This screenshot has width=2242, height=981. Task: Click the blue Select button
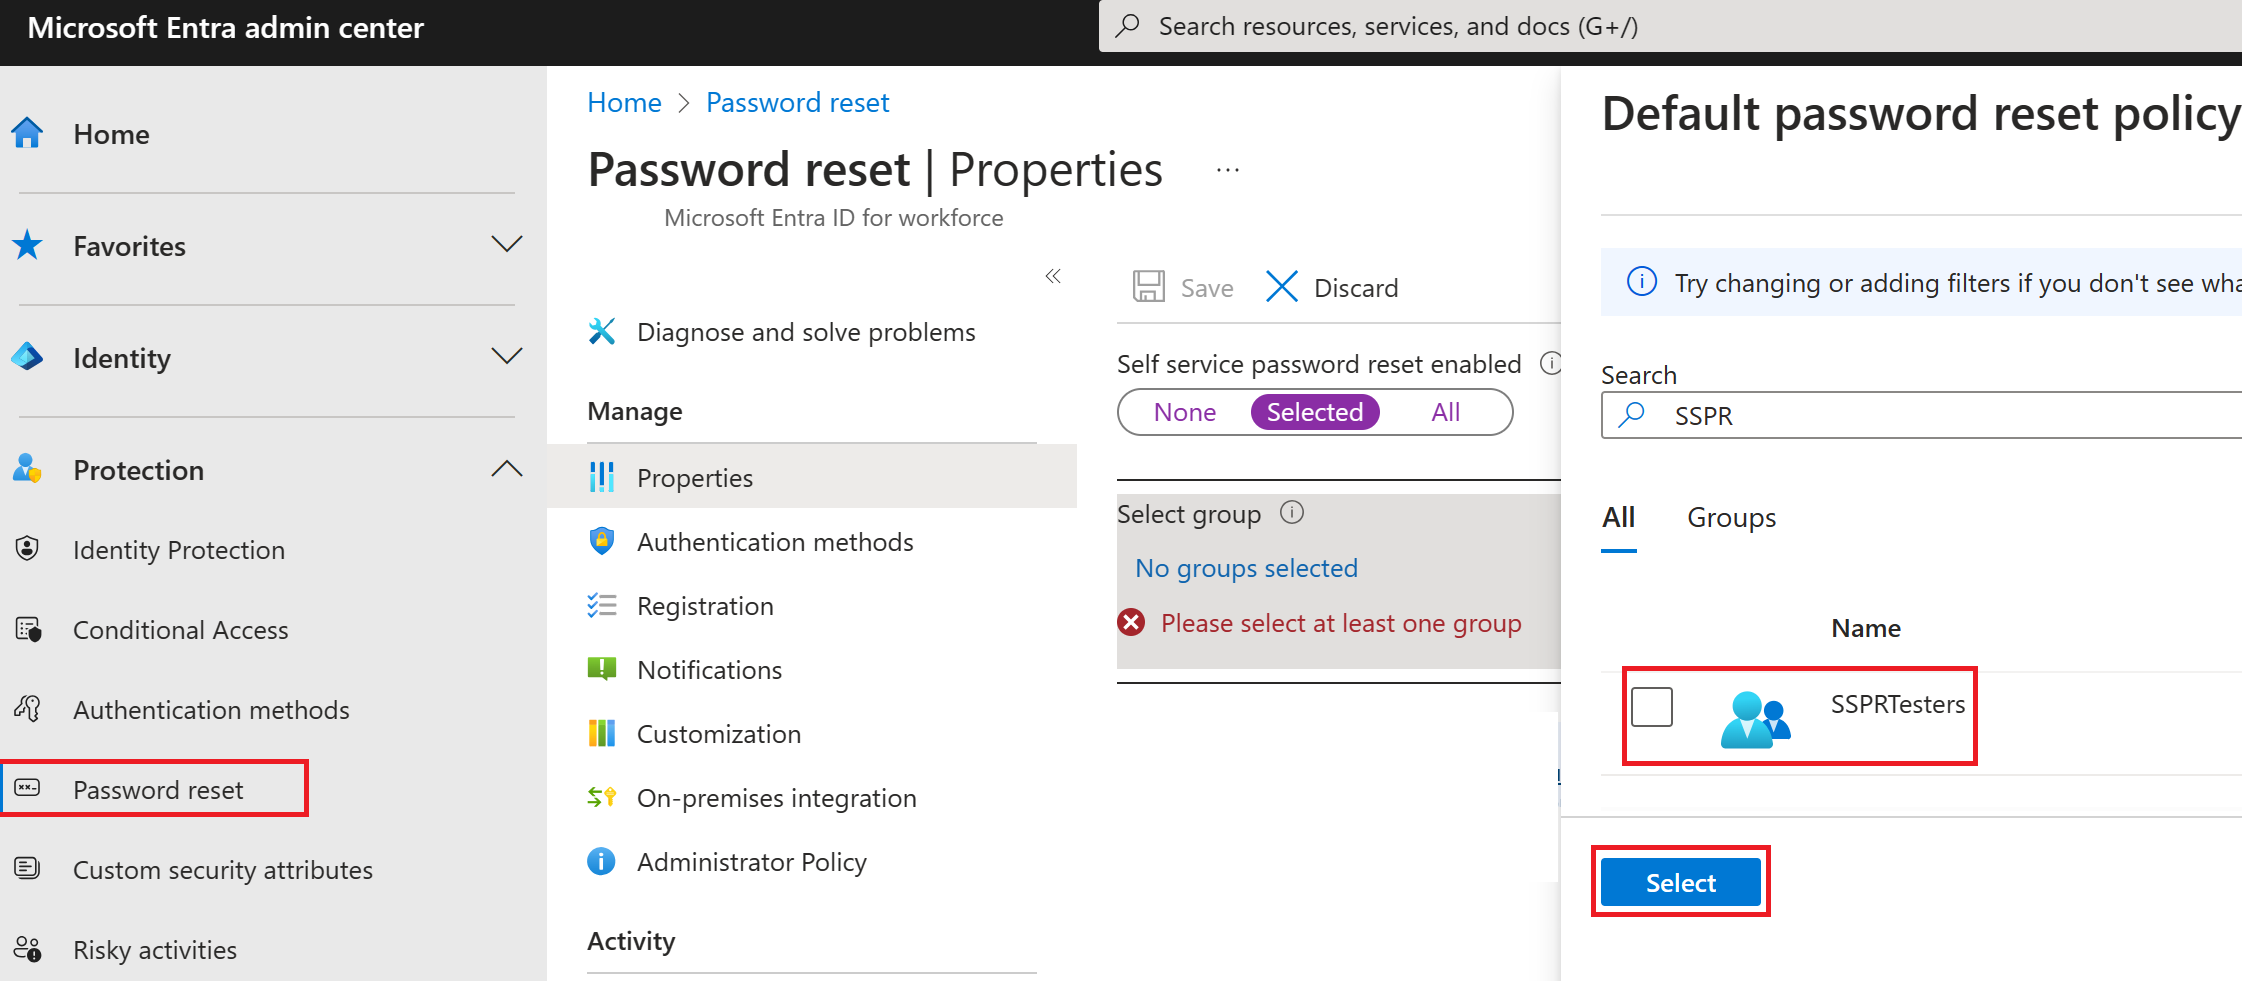[1681, 882]
